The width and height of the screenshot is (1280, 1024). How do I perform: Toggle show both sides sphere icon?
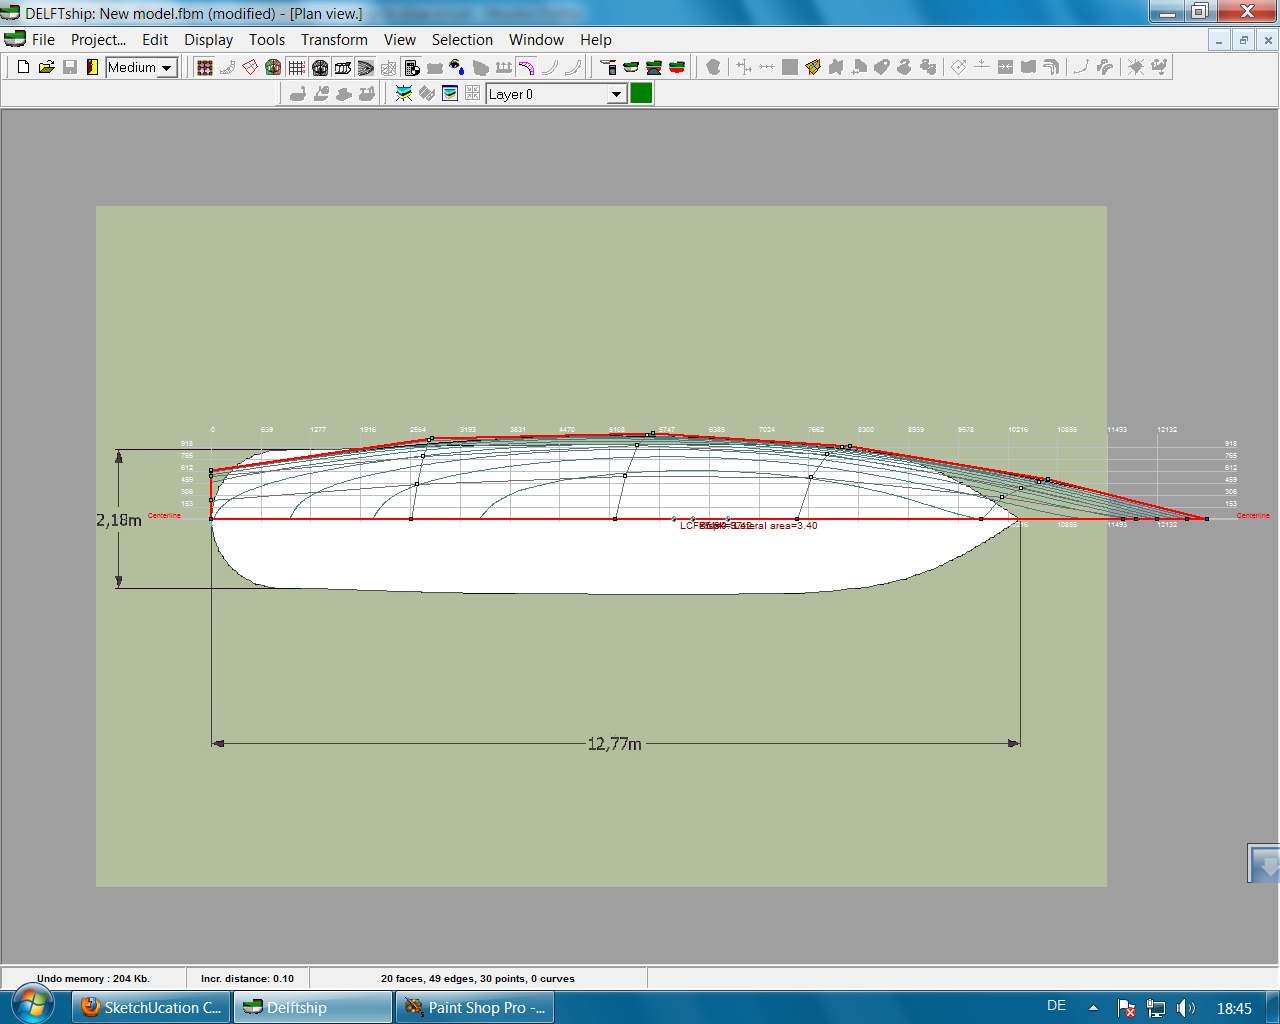273,67
